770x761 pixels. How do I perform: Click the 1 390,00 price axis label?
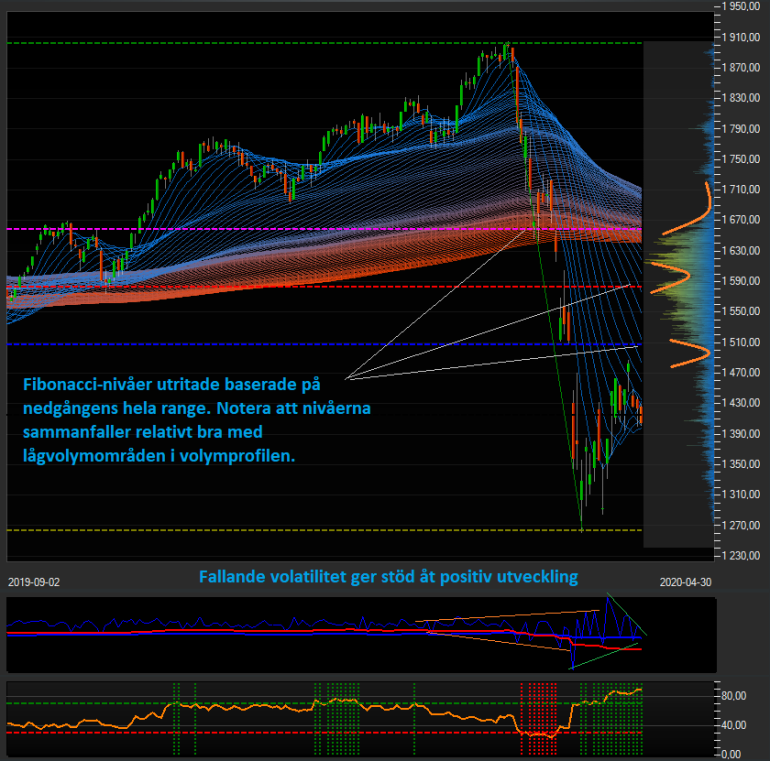click(x=741, y=434)
